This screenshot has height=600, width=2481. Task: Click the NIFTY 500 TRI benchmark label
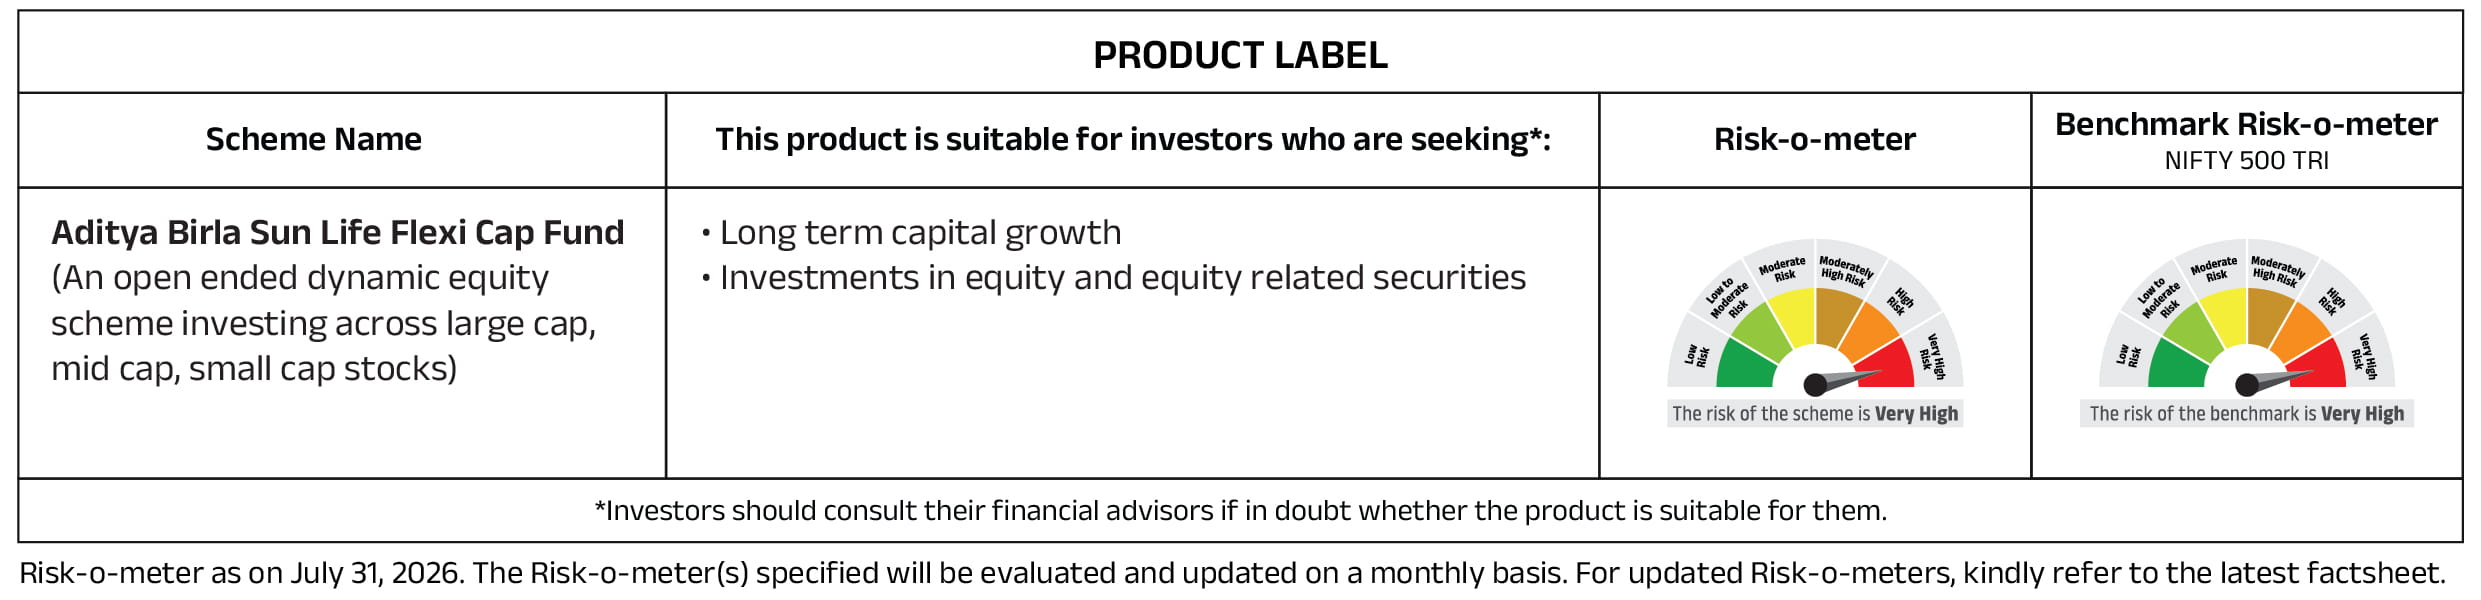[x=2246, y=161]
